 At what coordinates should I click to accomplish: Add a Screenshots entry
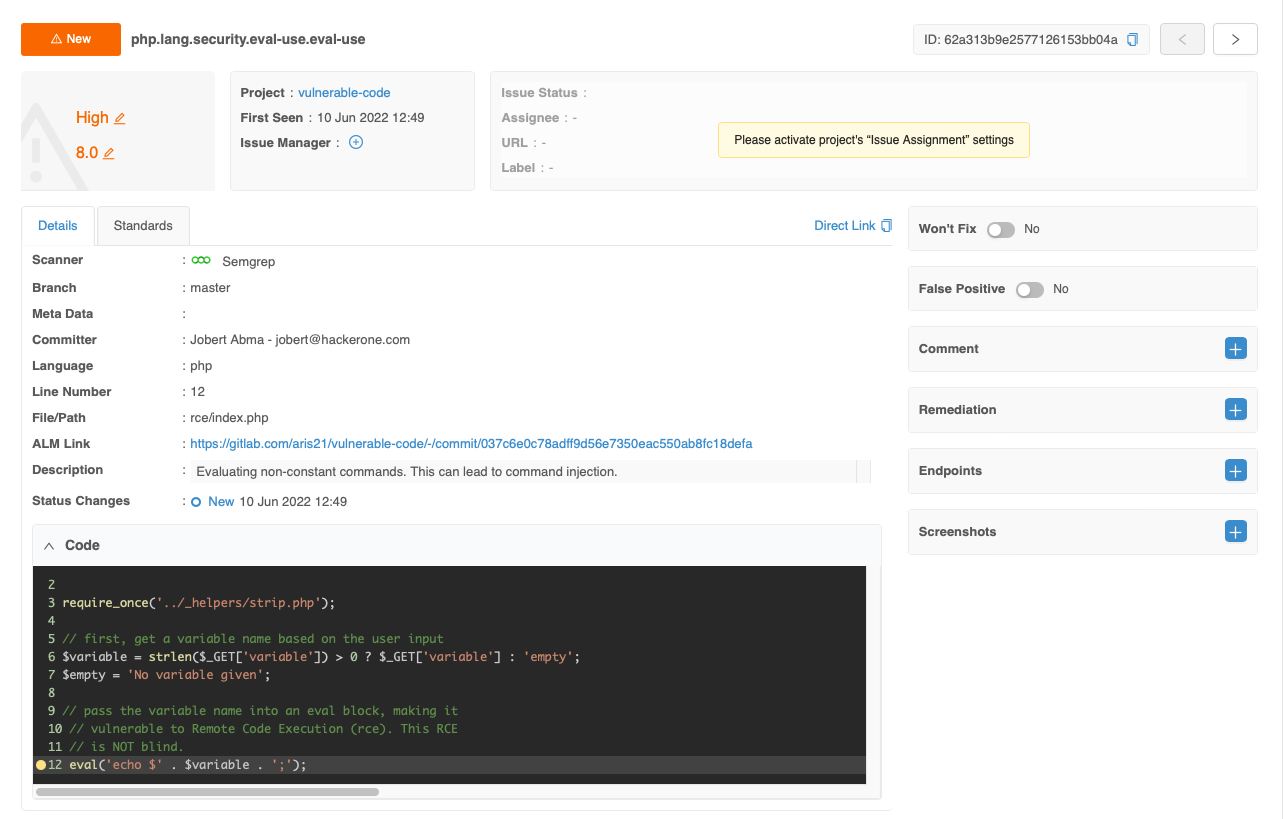tap(1236, 532)
